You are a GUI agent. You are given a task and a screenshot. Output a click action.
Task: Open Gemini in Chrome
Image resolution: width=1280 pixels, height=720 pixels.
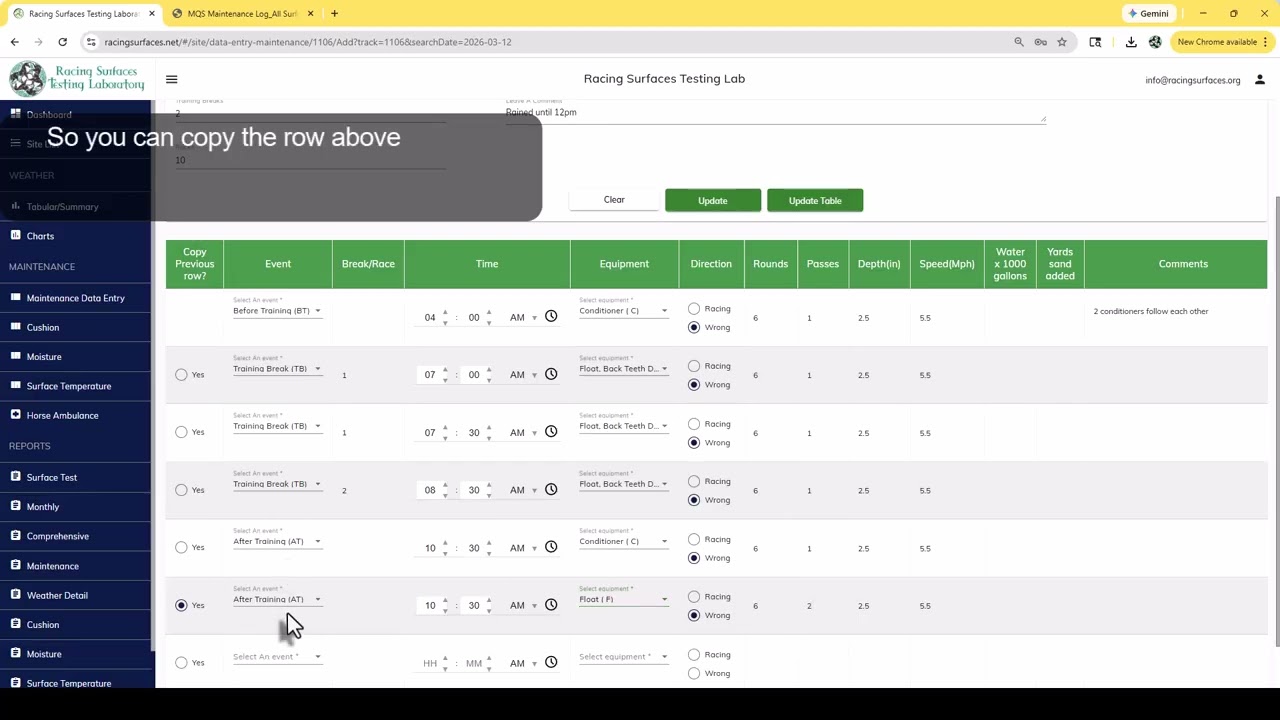pyautogui.click(x=1147, y=14)
